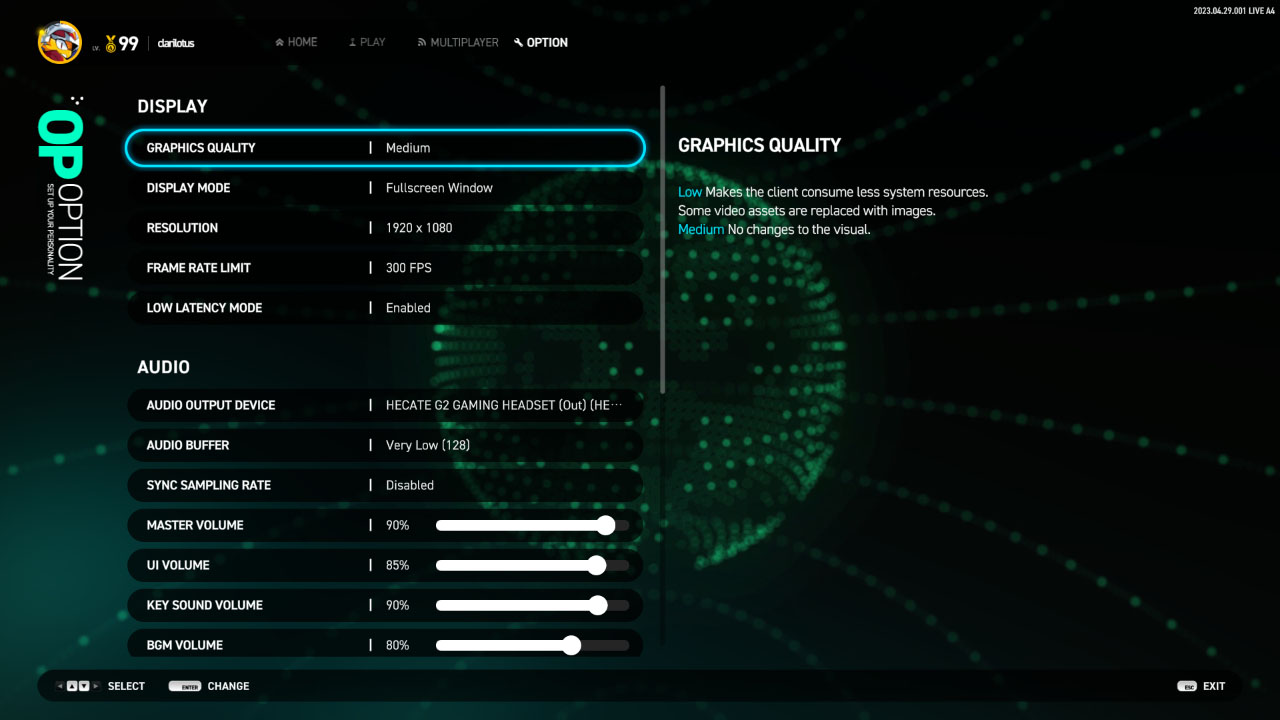This screenshot has height=720, width=1280.
Task: Open the Audio Output Device selector
Action: [385, 405]
